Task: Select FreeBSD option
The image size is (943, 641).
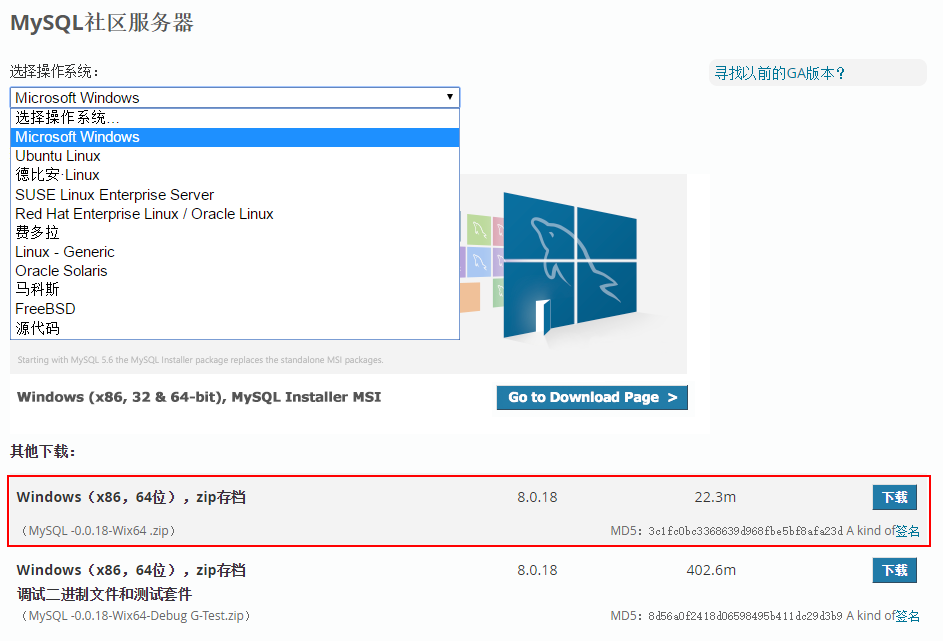Action: (x=235, y=308)
